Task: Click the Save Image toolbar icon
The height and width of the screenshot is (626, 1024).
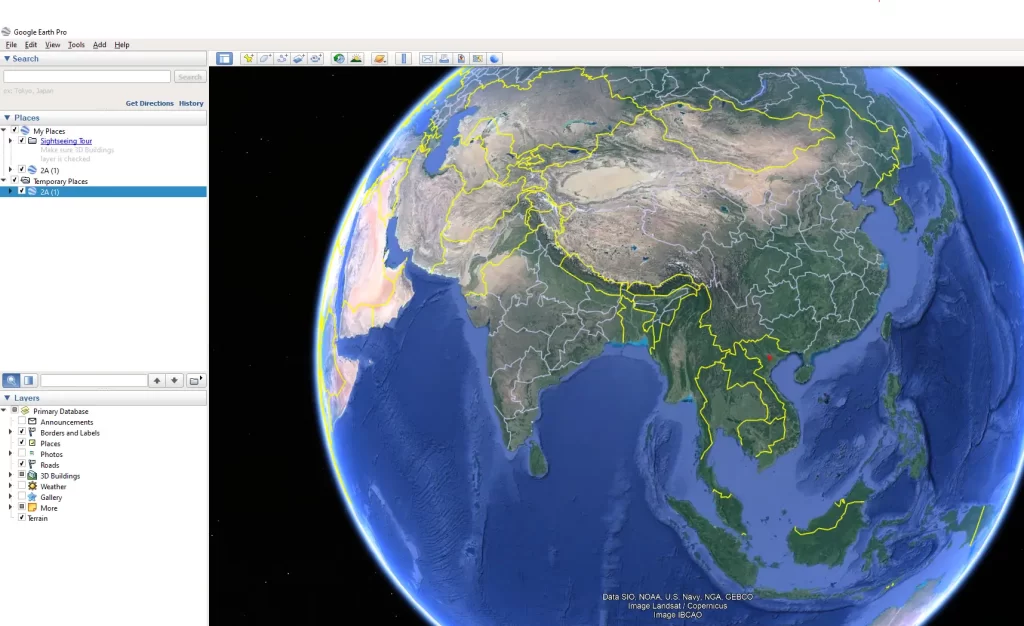Action: pyautogui.click(x=461, y=59)
